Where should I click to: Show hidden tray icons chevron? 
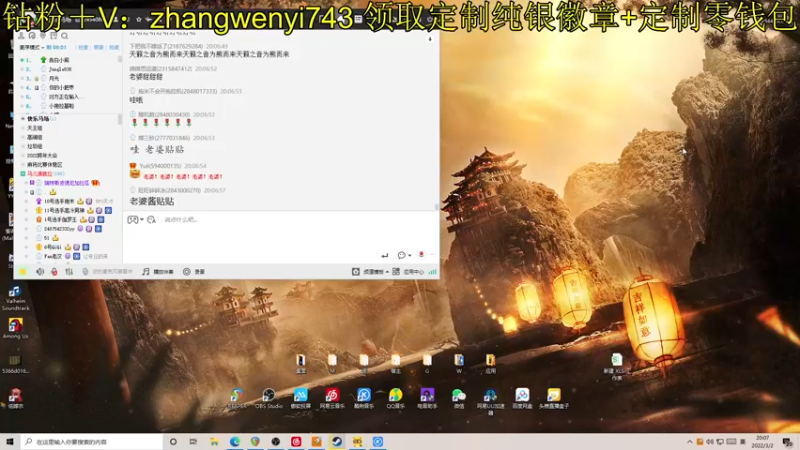pos(690,441)
